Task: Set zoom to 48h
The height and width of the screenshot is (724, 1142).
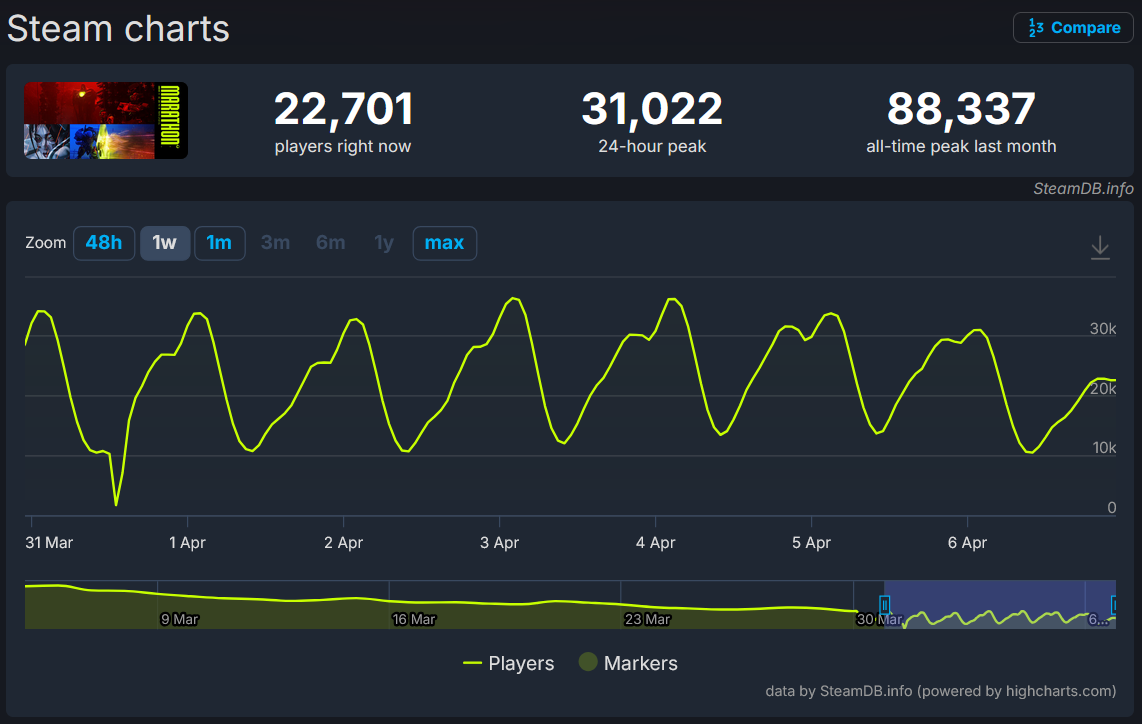Action: pyautogui.click(x=103, y=243)
